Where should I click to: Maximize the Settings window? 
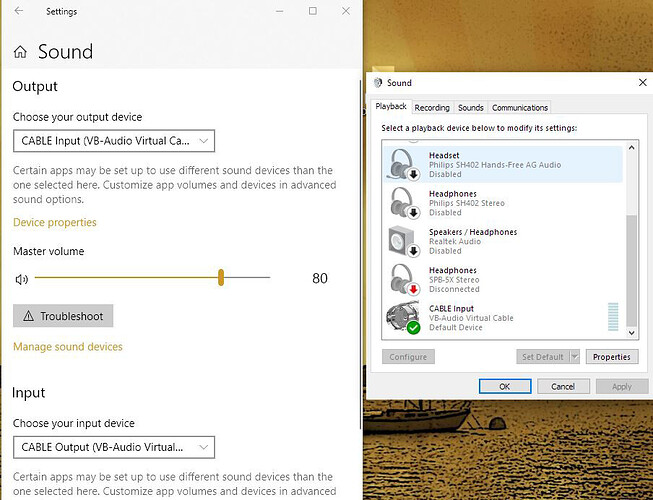click(313, 11)
